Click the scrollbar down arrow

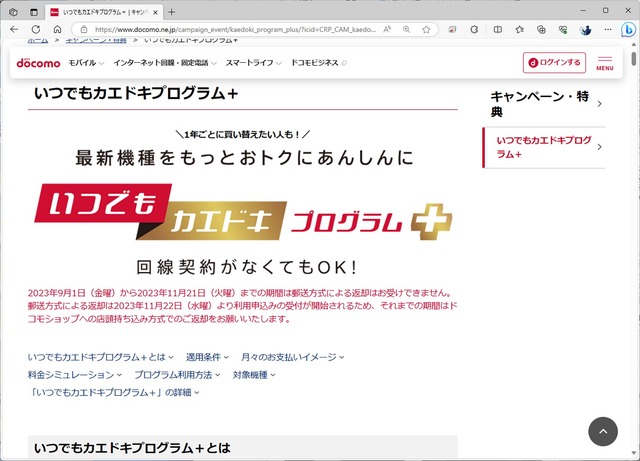click(x=633, y=454)
